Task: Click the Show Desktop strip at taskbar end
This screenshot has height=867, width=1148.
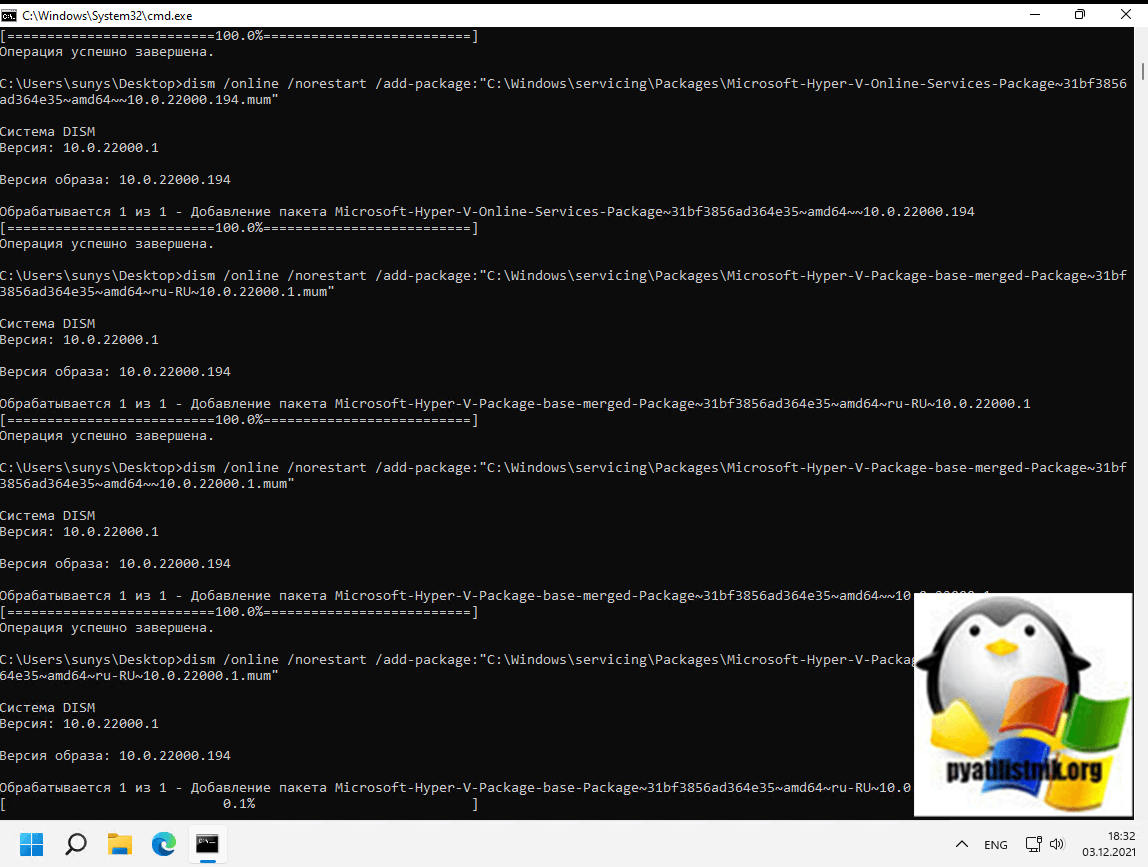Action: (x=1144, y=844)
